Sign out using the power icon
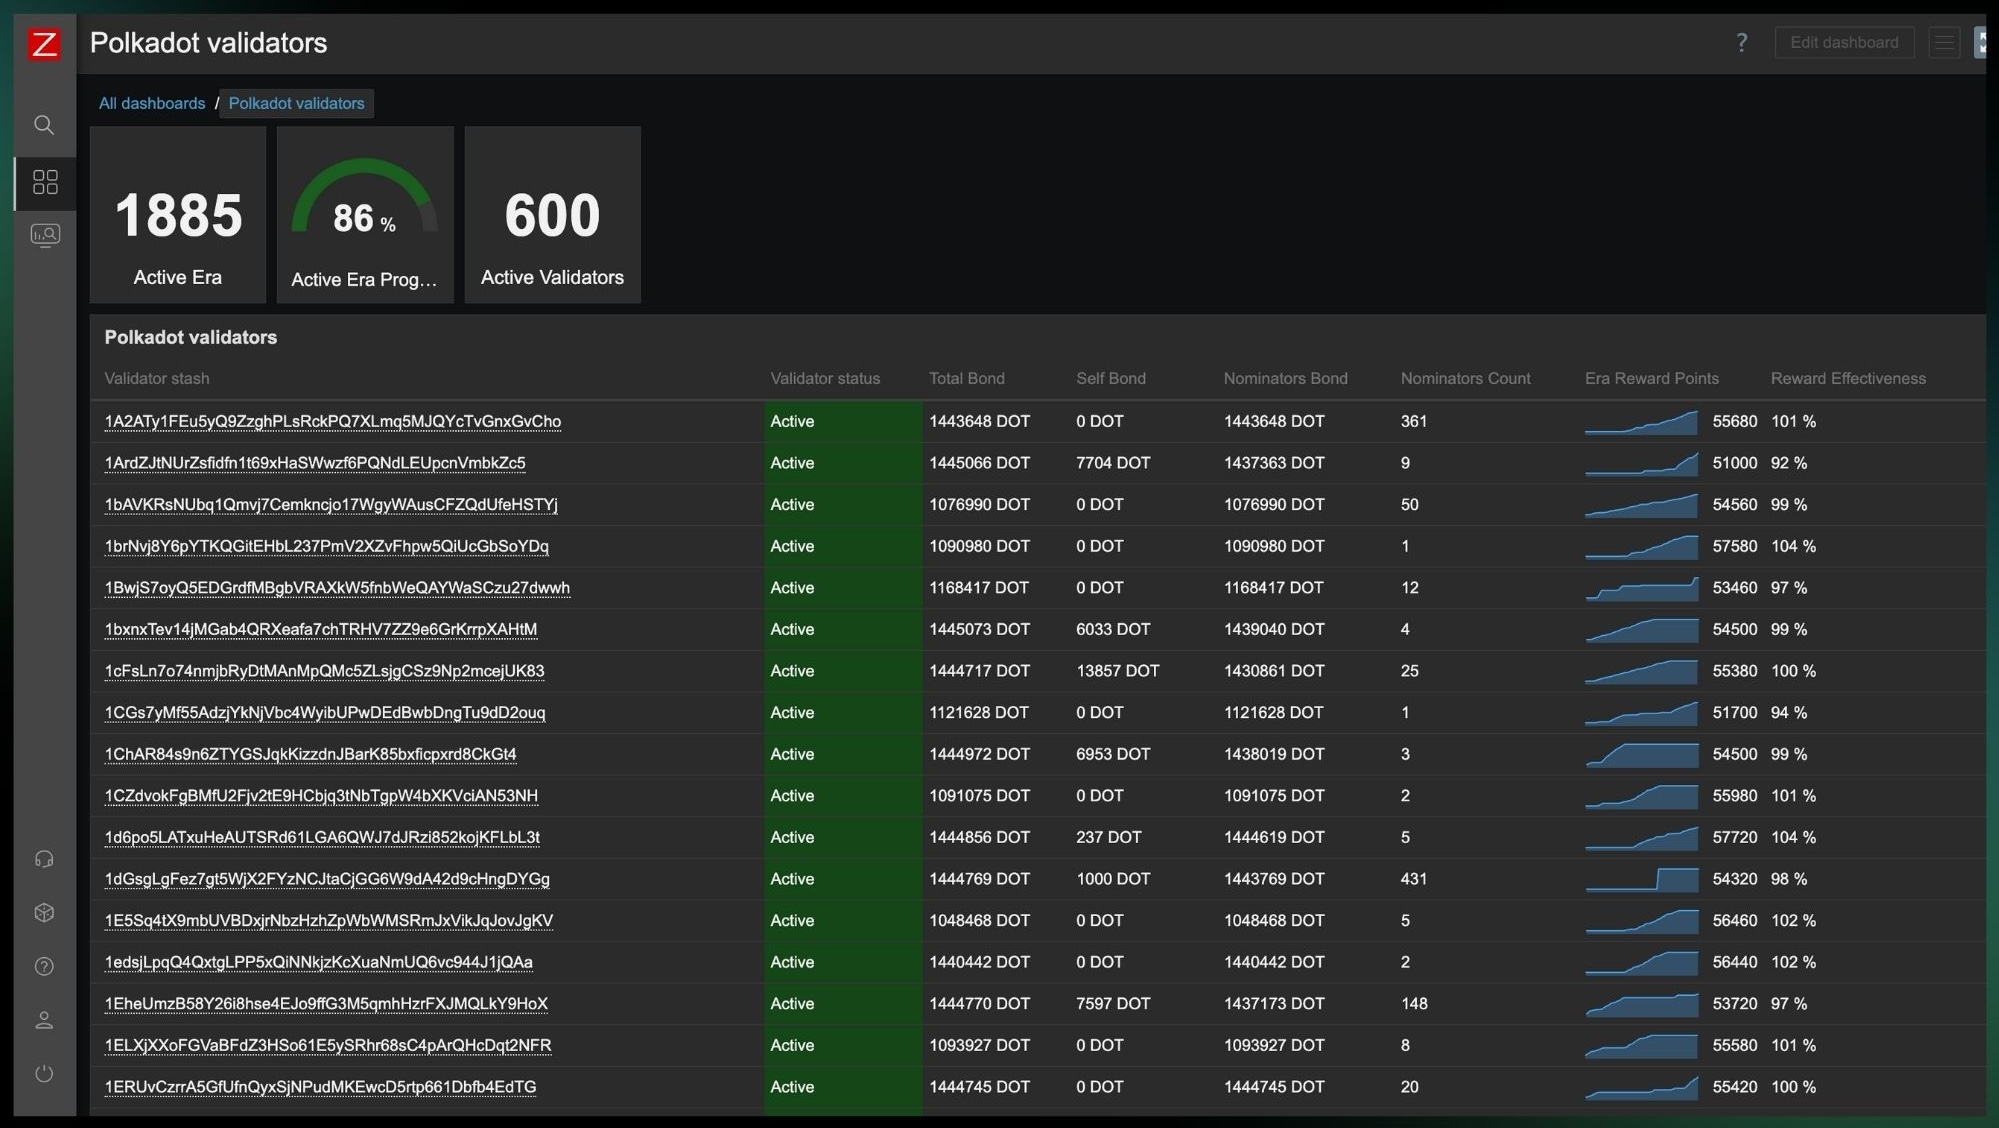1999x1128 pixels. (x=44, y=1073)
